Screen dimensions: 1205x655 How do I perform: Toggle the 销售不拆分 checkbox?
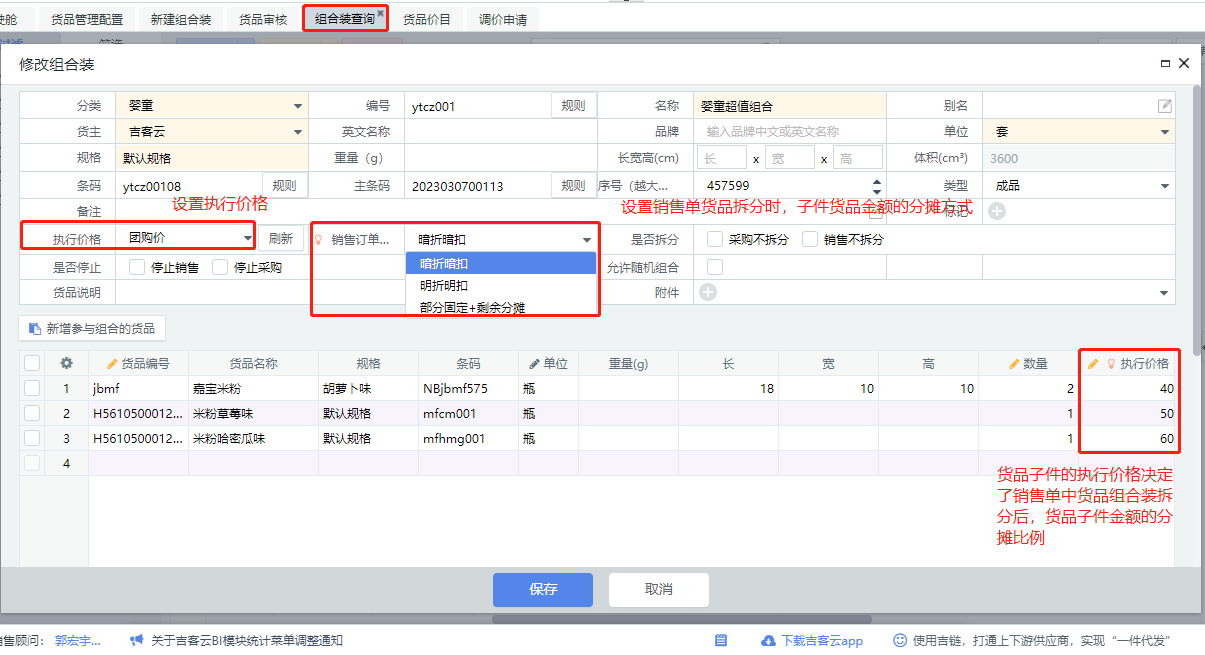tap(810, 239)
